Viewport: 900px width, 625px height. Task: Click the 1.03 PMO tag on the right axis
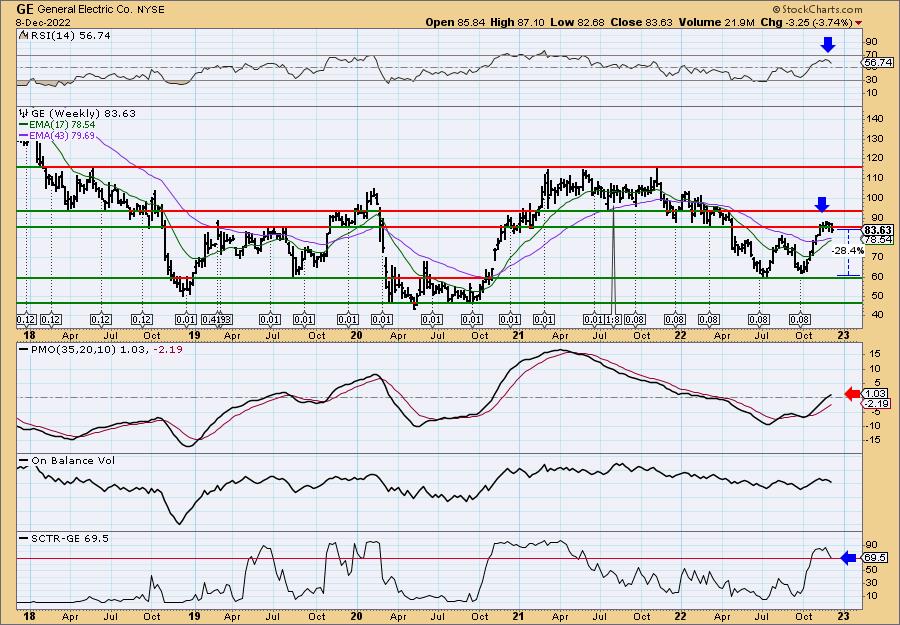pos(877,394)
